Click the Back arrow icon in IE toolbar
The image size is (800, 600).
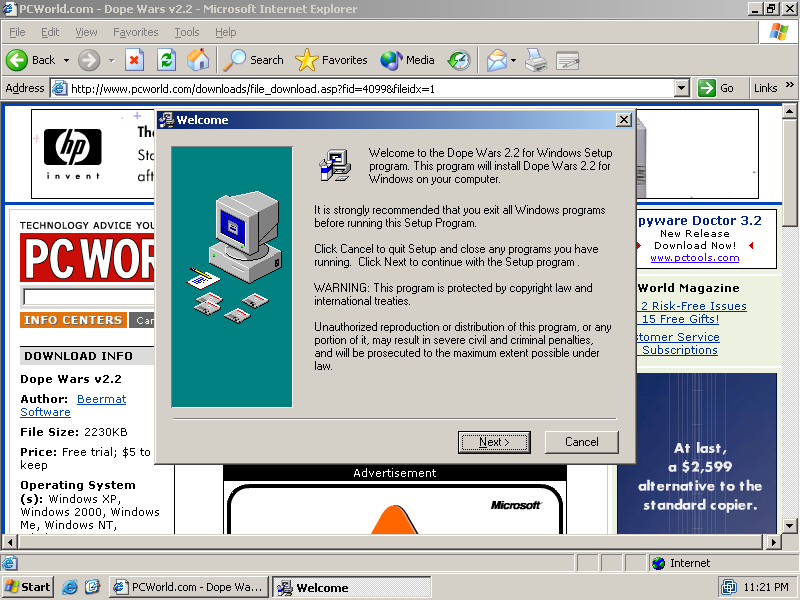[x=17, y=60]
